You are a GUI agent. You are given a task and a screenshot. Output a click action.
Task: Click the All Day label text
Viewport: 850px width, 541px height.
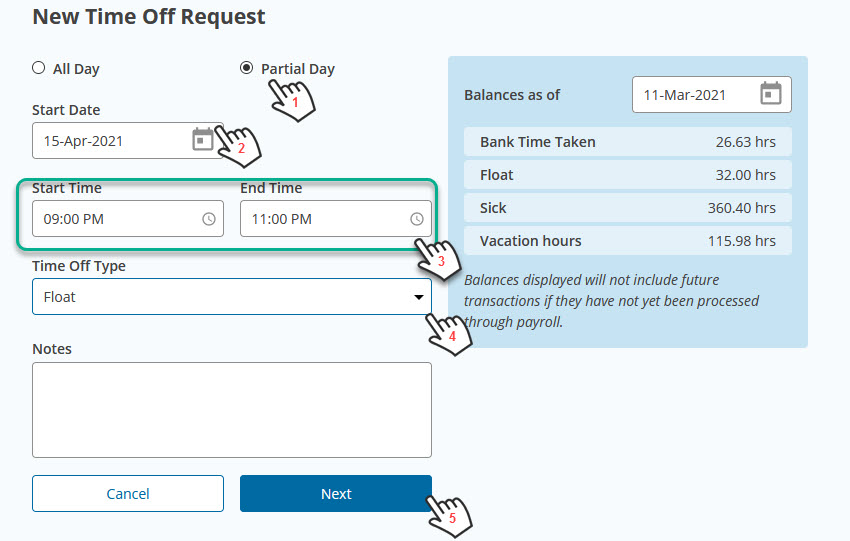tap(76, 69)
